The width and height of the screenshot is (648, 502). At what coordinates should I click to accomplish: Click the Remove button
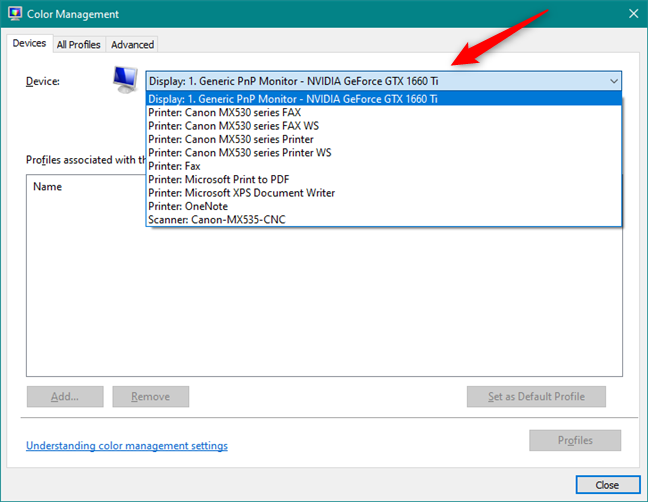pos(150,397)
